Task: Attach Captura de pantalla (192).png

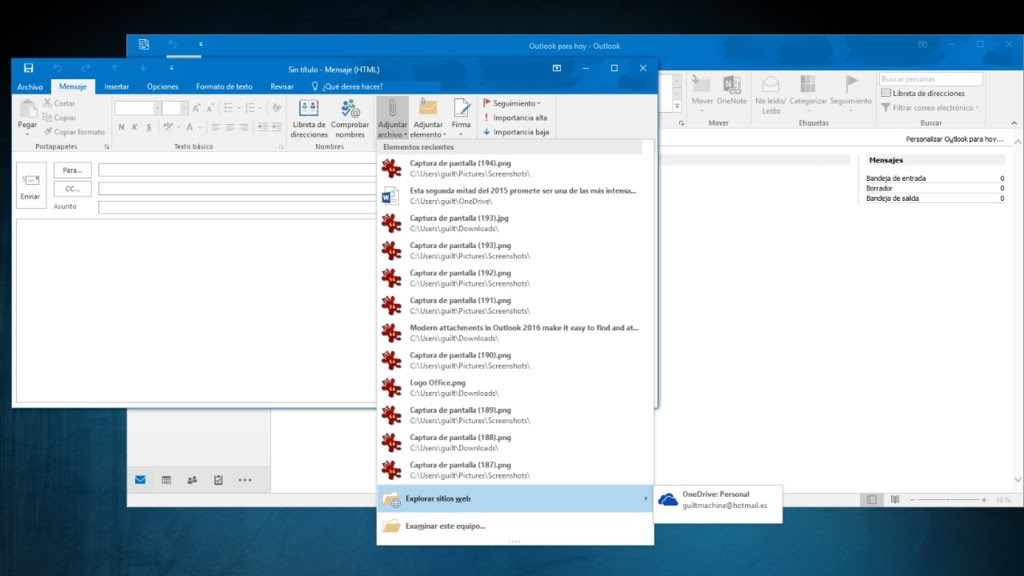Action: (515, 278)
